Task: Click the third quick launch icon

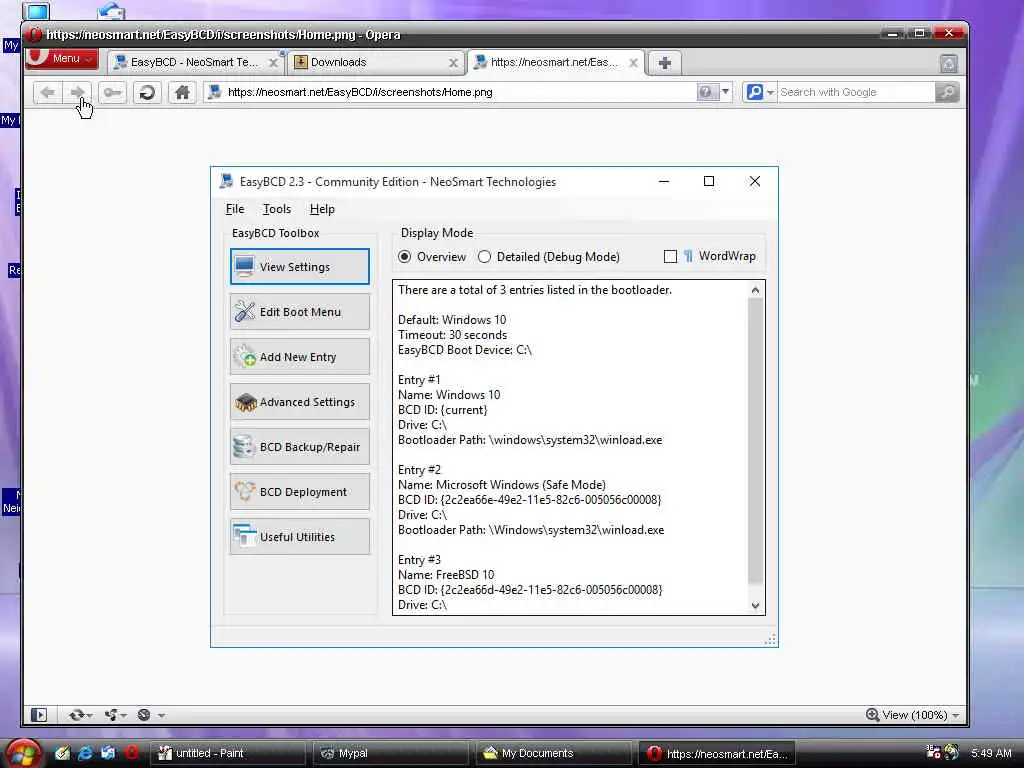Action: [x=108, y=753]
